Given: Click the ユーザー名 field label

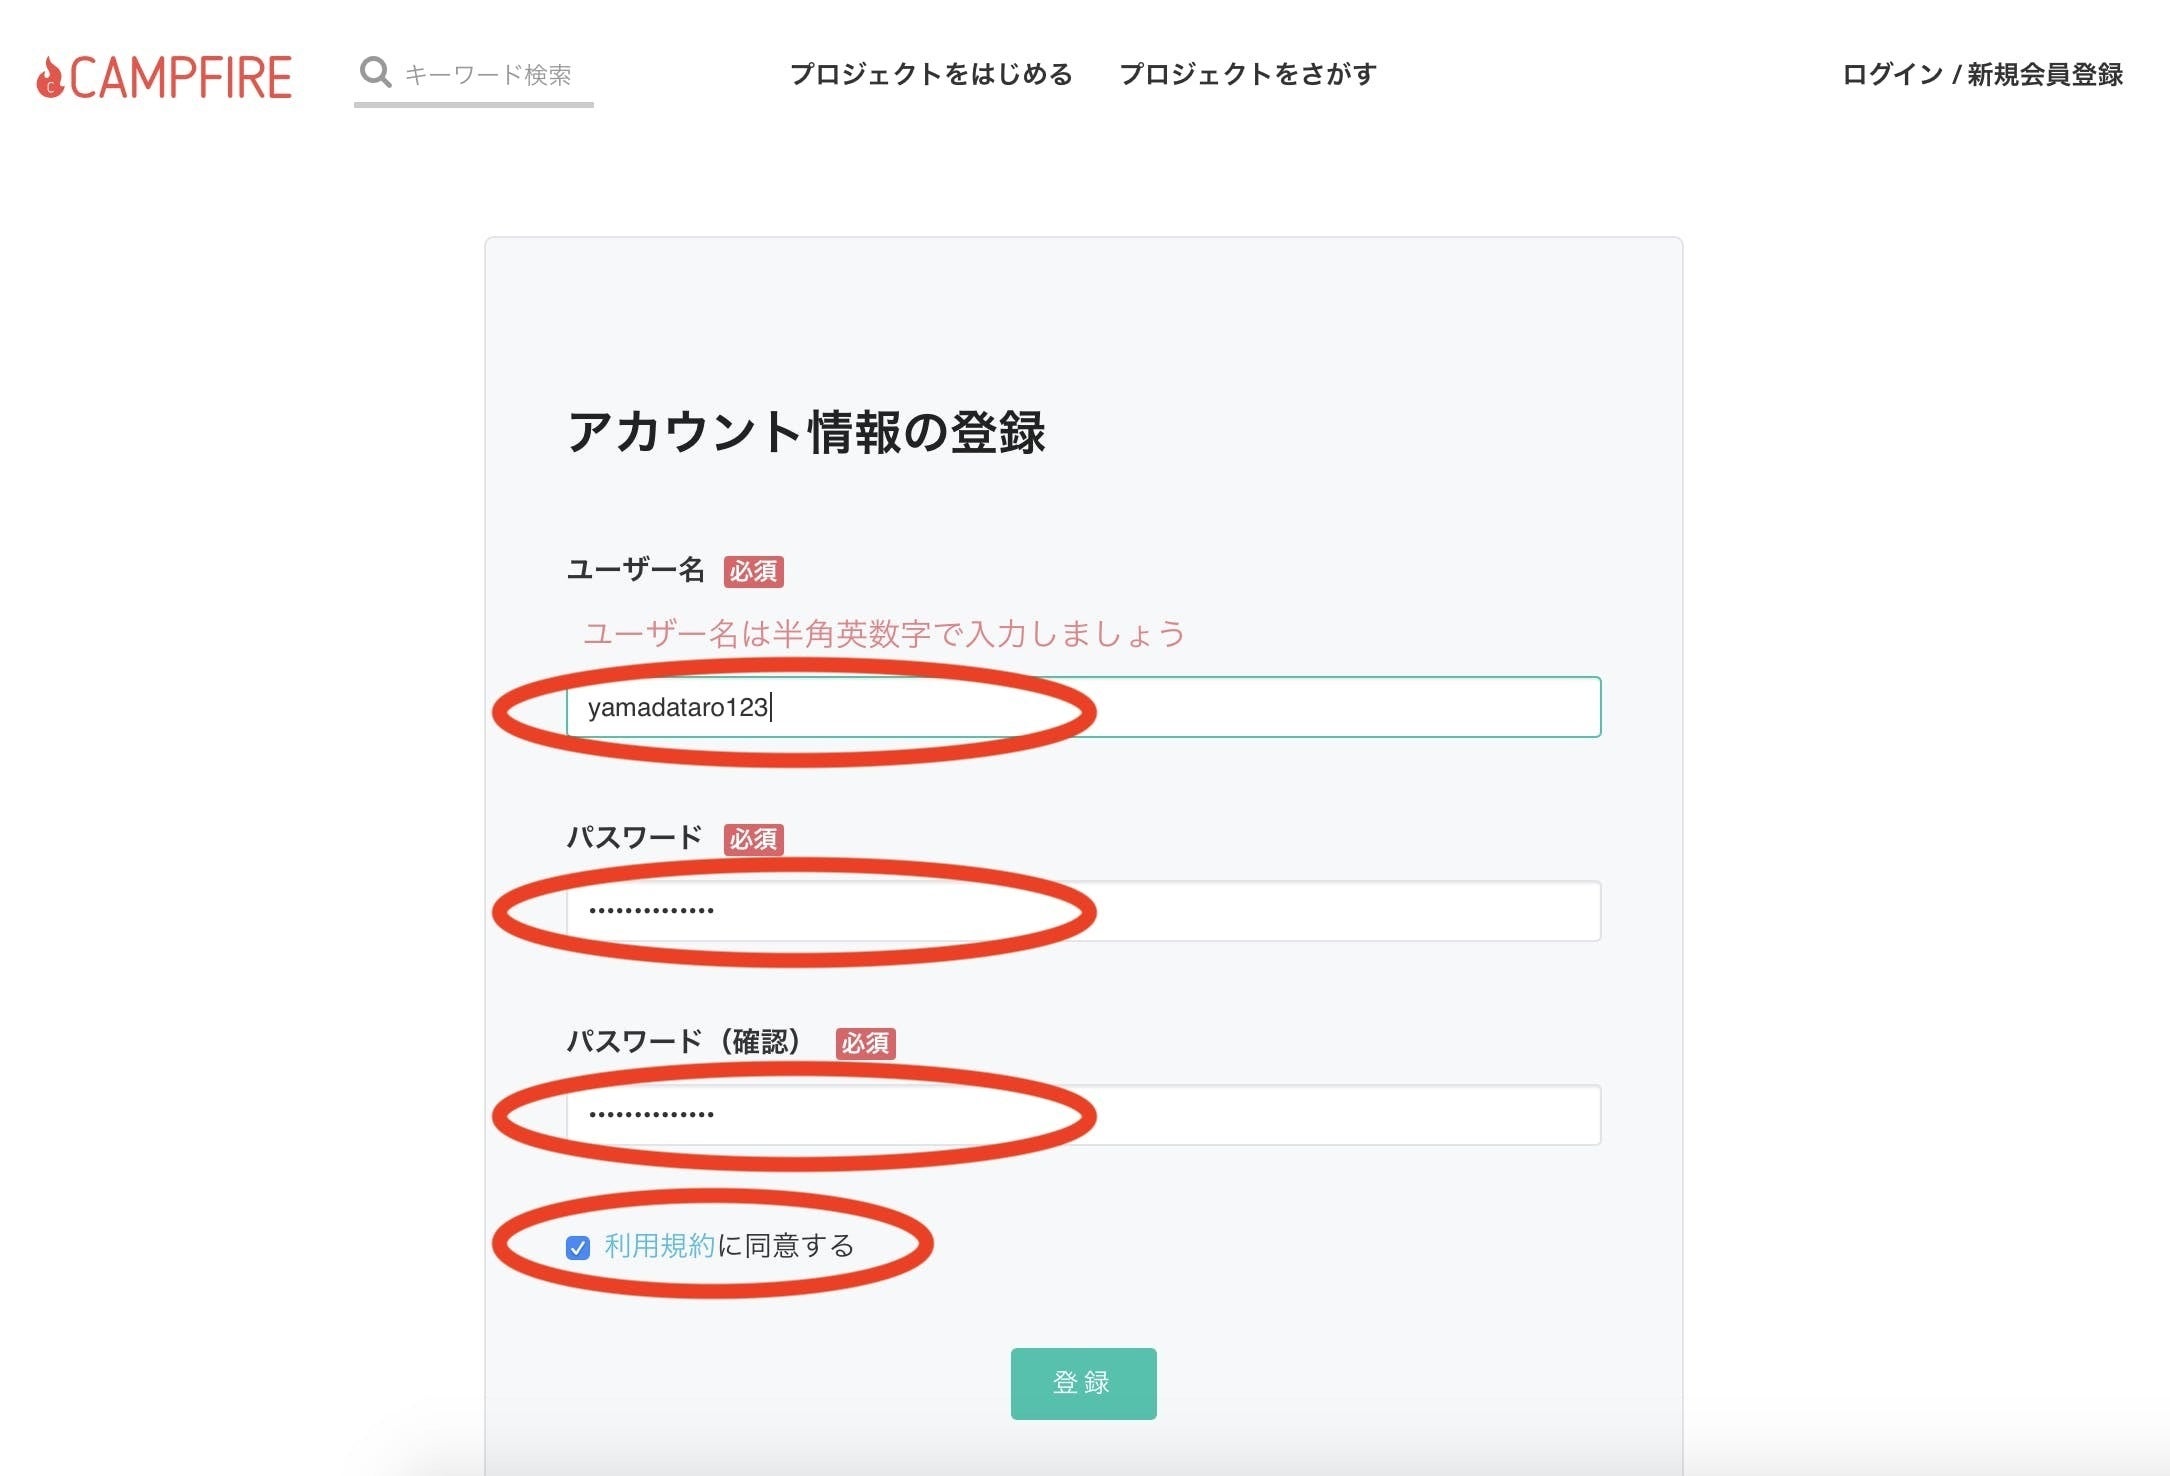Looking at the screenshot, I should [636, 570].
